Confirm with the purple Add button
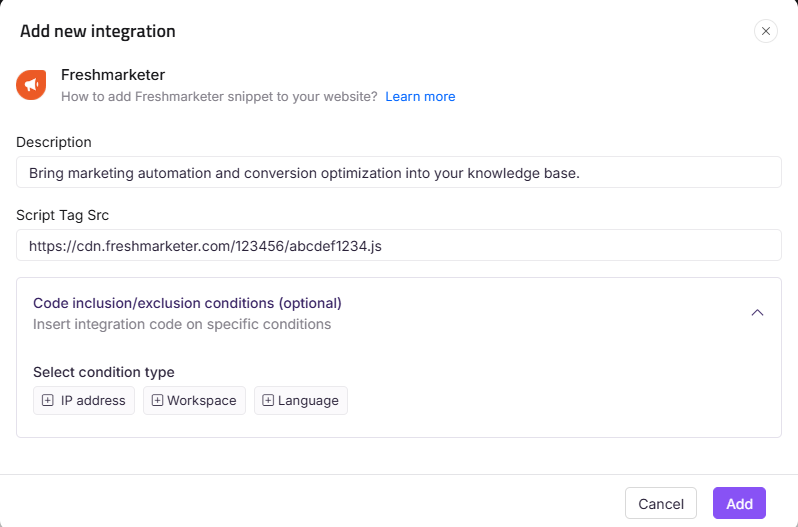The width and height of the screenshot is (798, 527). (739, 503)
